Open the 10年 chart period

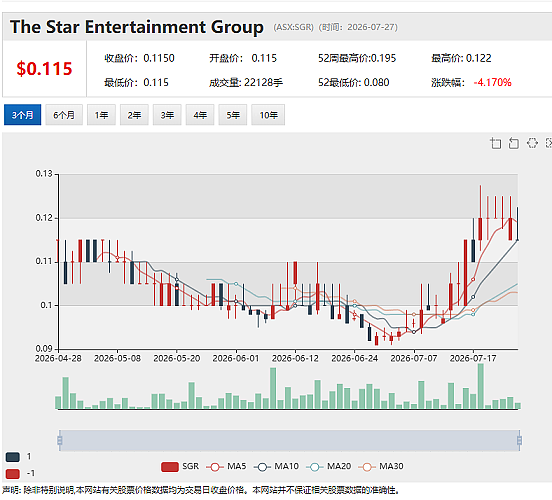point(268,115)
